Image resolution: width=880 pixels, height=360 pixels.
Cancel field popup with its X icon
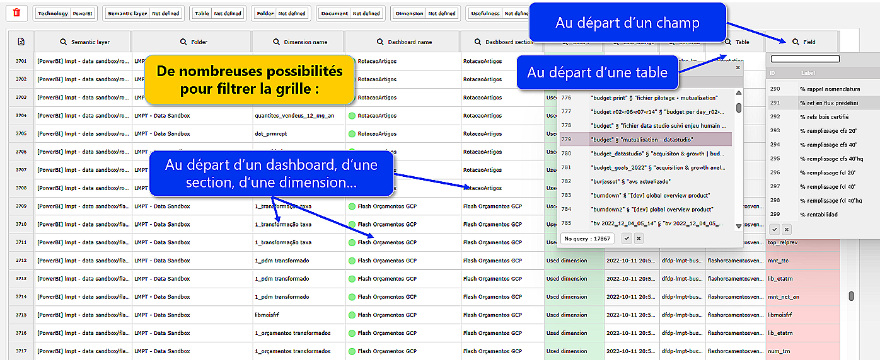tap(786, 229)
